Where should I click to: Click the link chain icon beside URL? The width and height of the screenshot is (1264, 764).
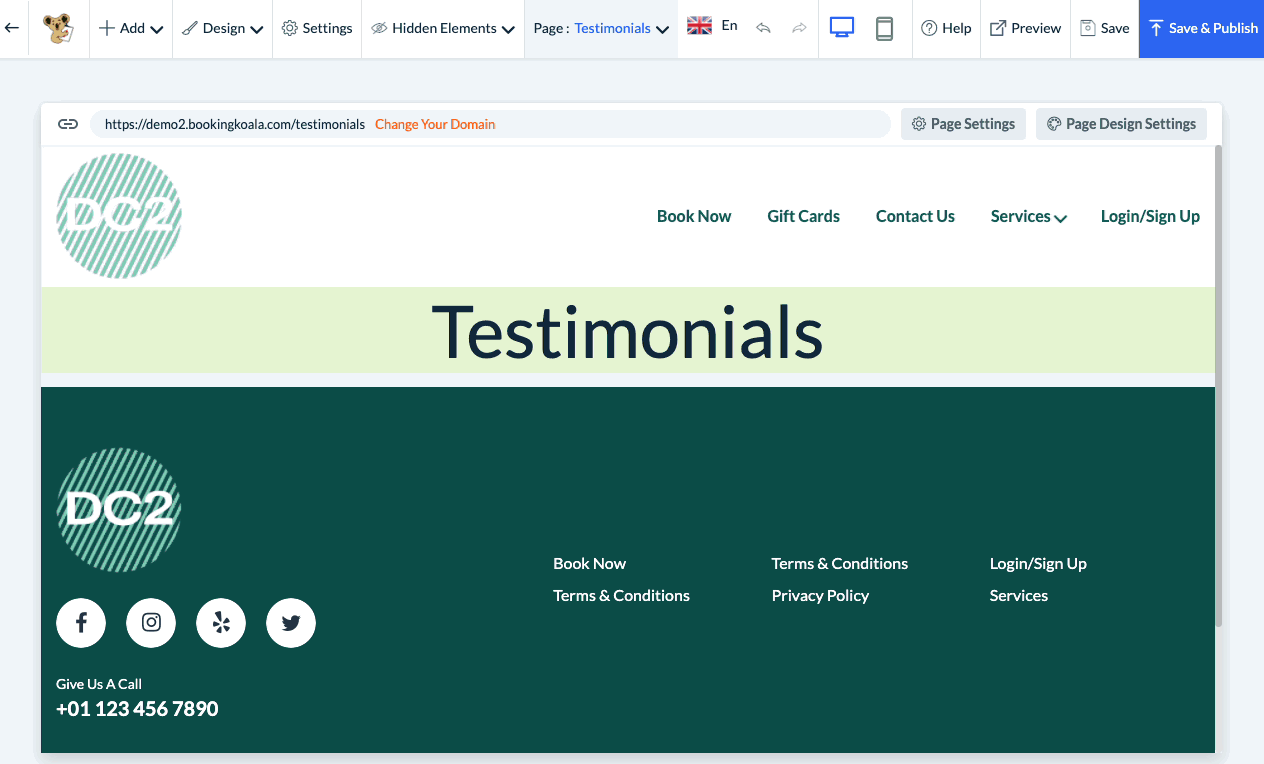pyautogui.click(x=68, y=124)
